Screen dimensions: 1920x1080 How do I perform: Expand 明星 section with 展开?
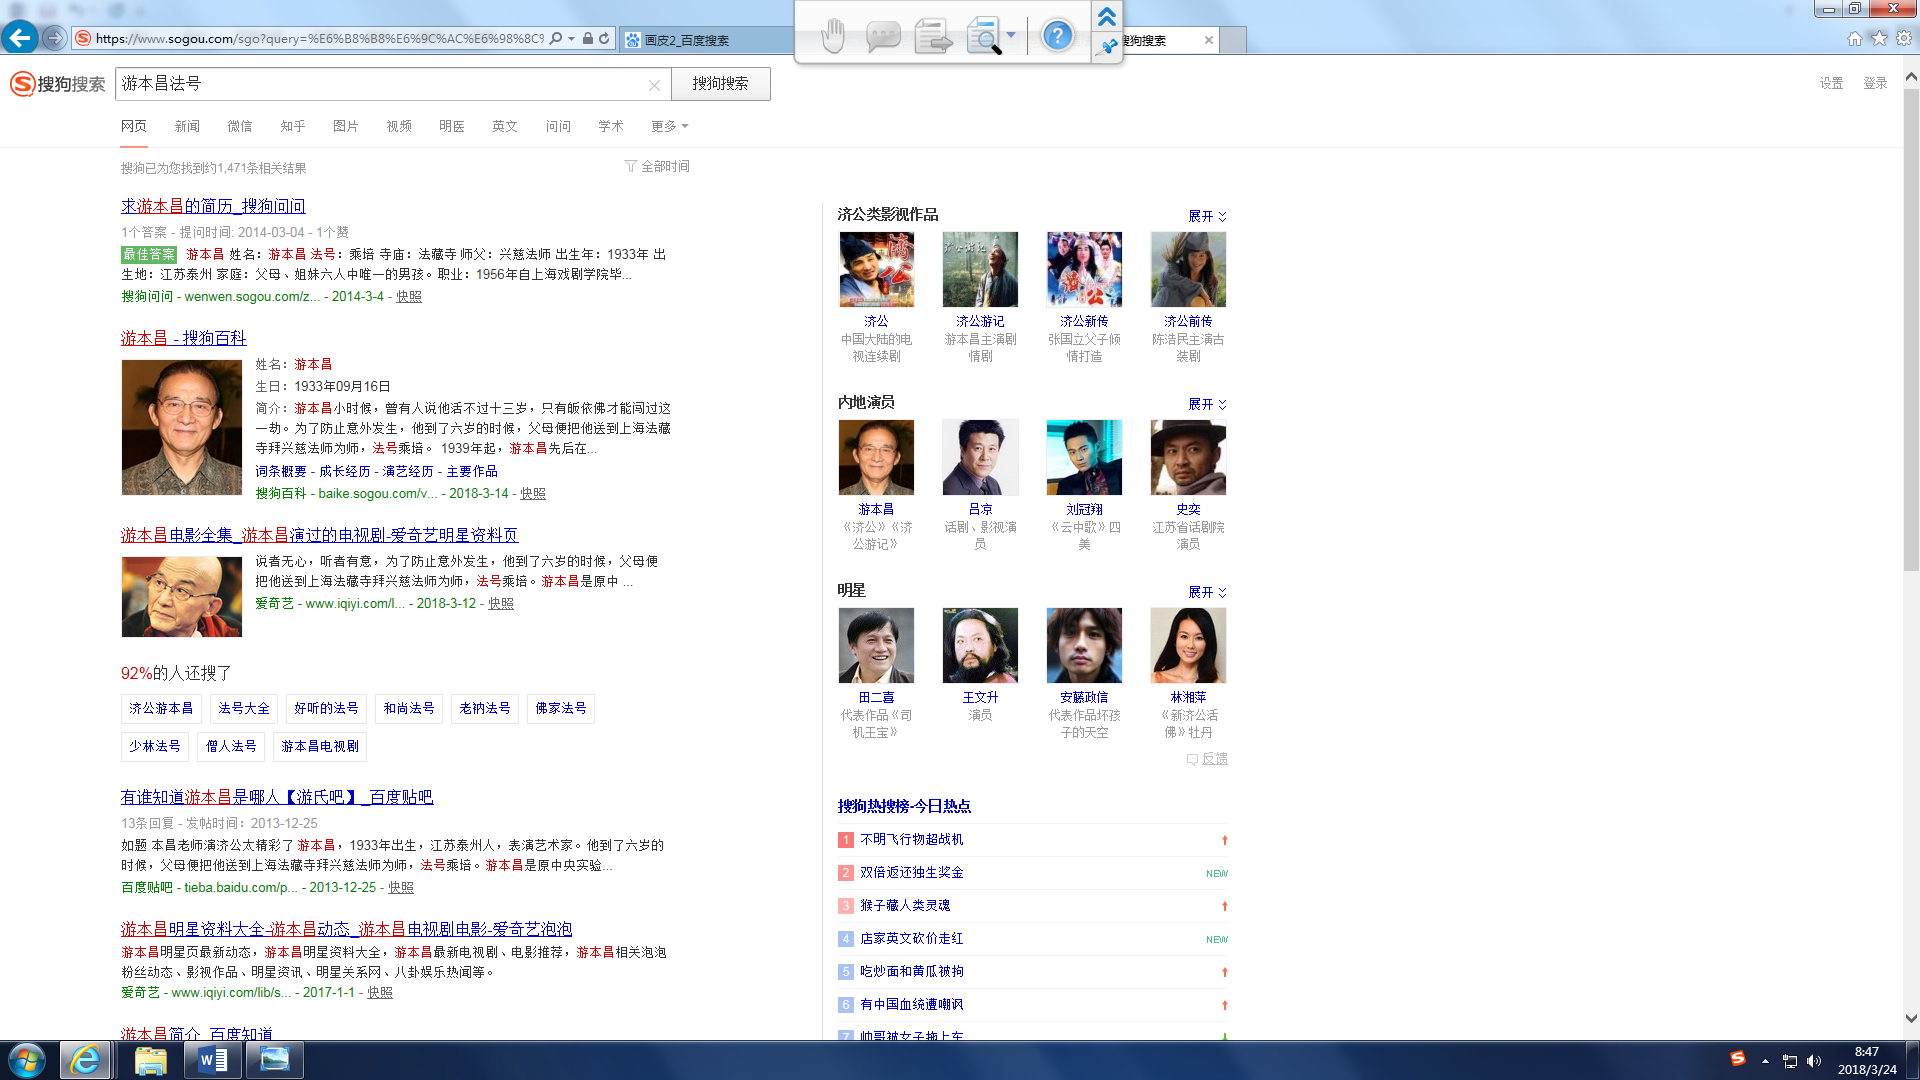click(x=1207, y=592)
